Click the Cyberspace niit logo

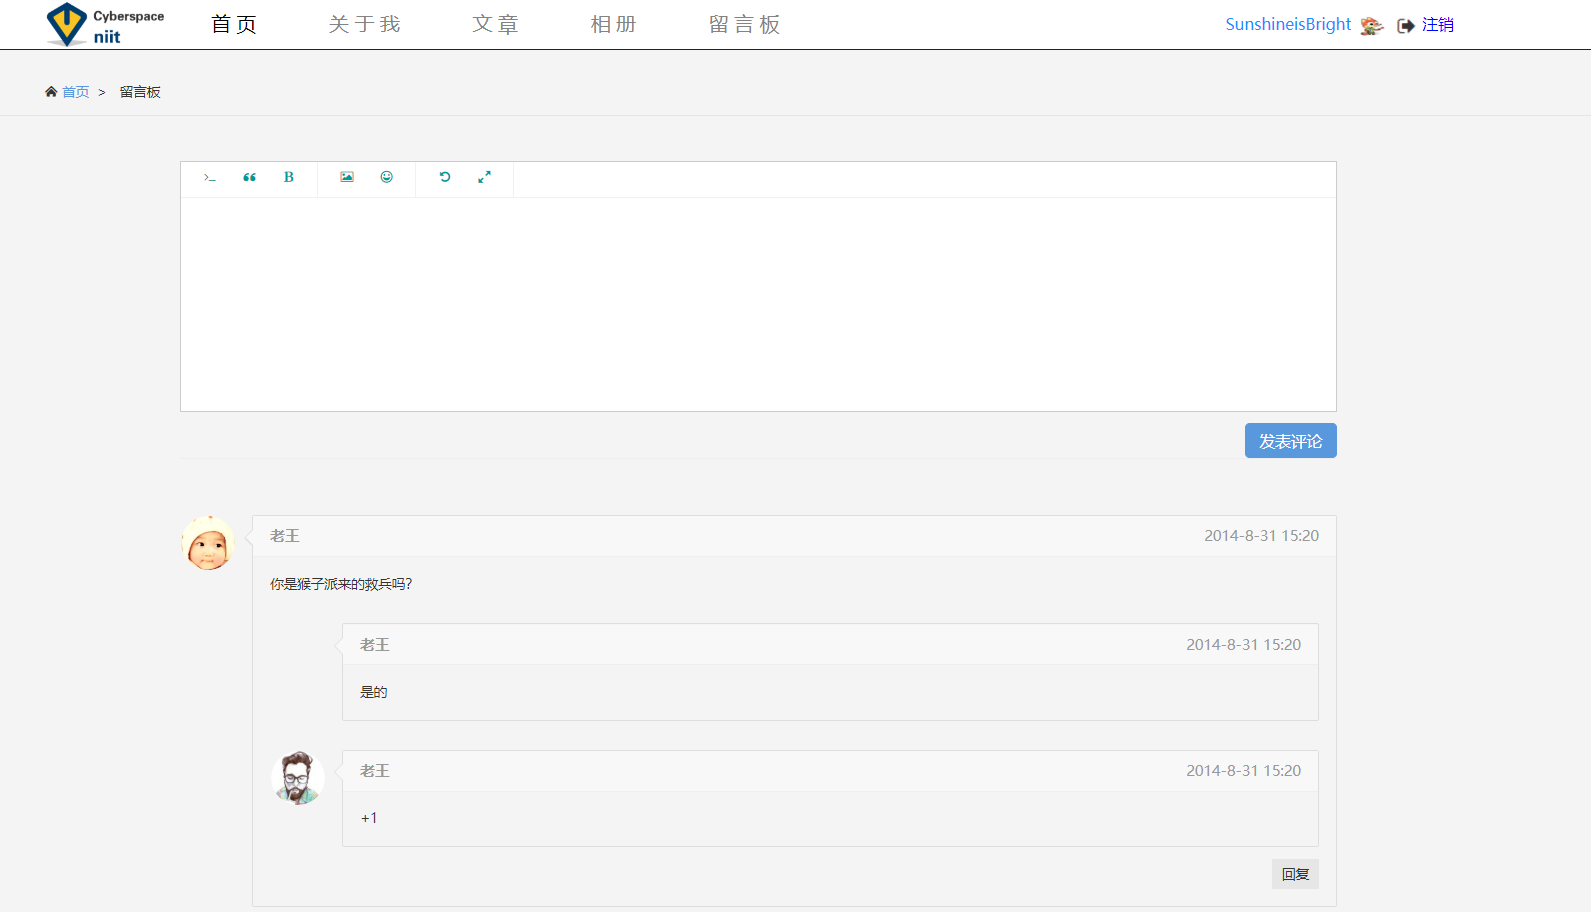click(x=105, y=25)
